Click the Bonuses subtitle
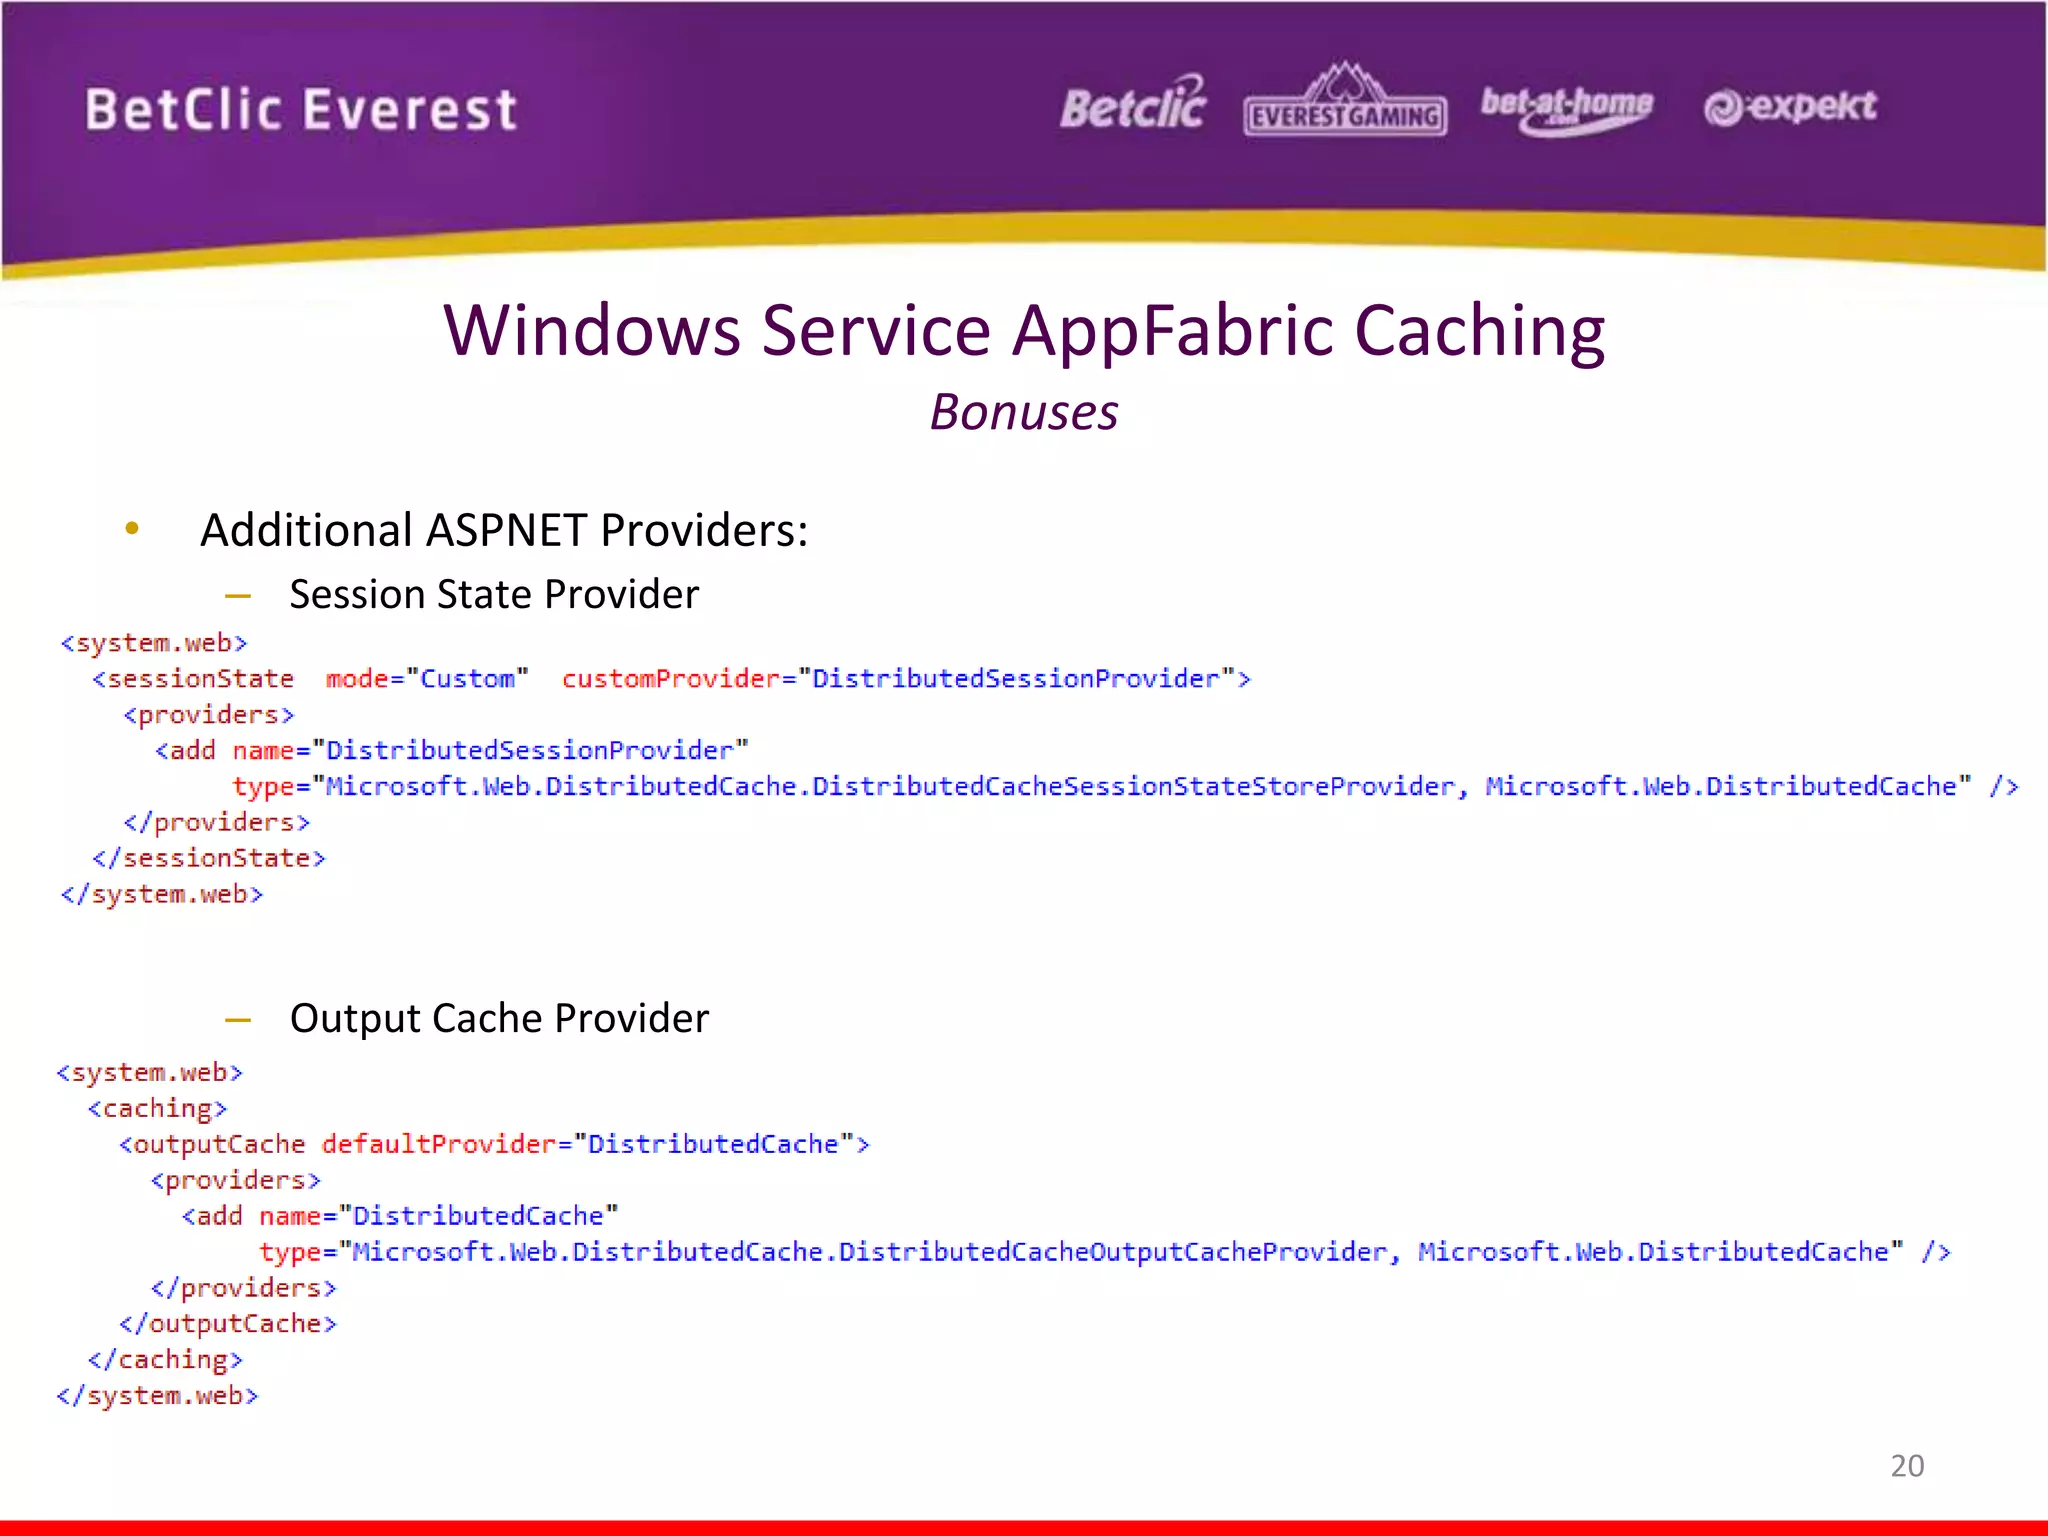 (1024, 412)
